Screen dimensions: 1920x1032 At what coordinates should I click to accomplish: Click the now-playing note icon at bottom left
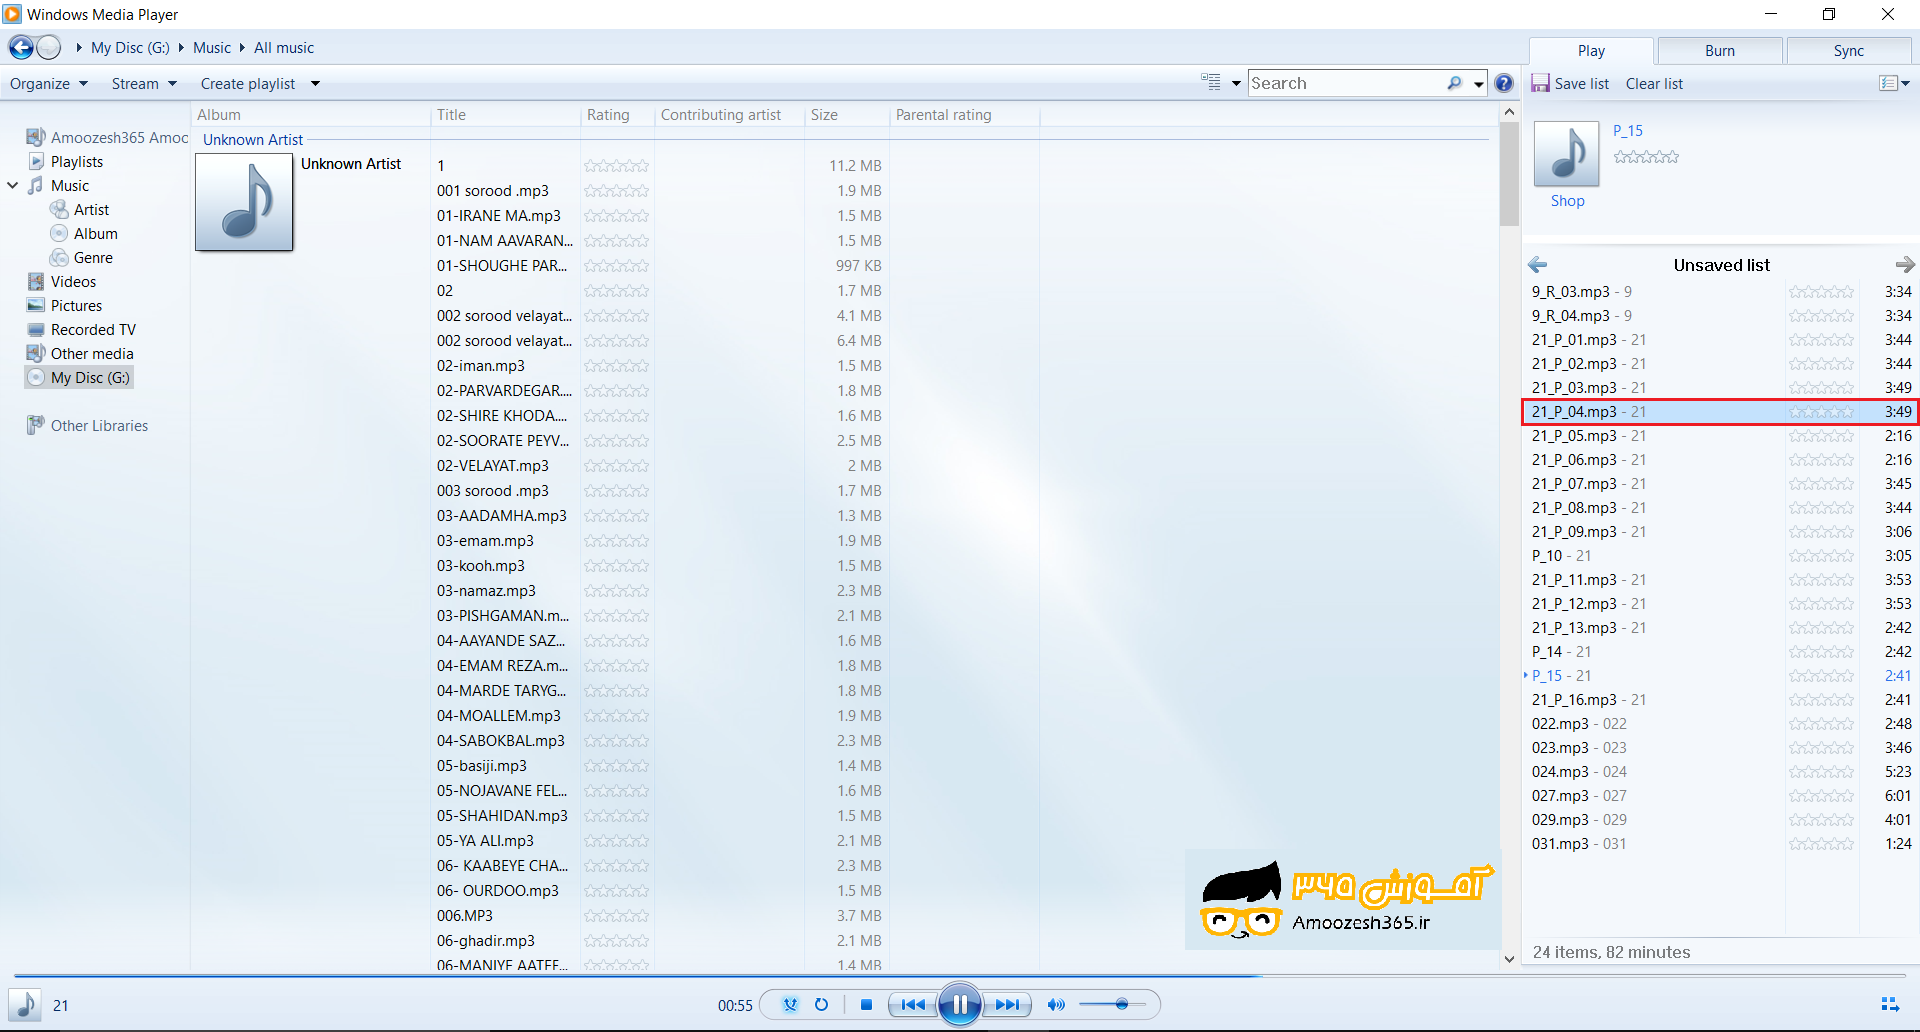click(25, 1005)
